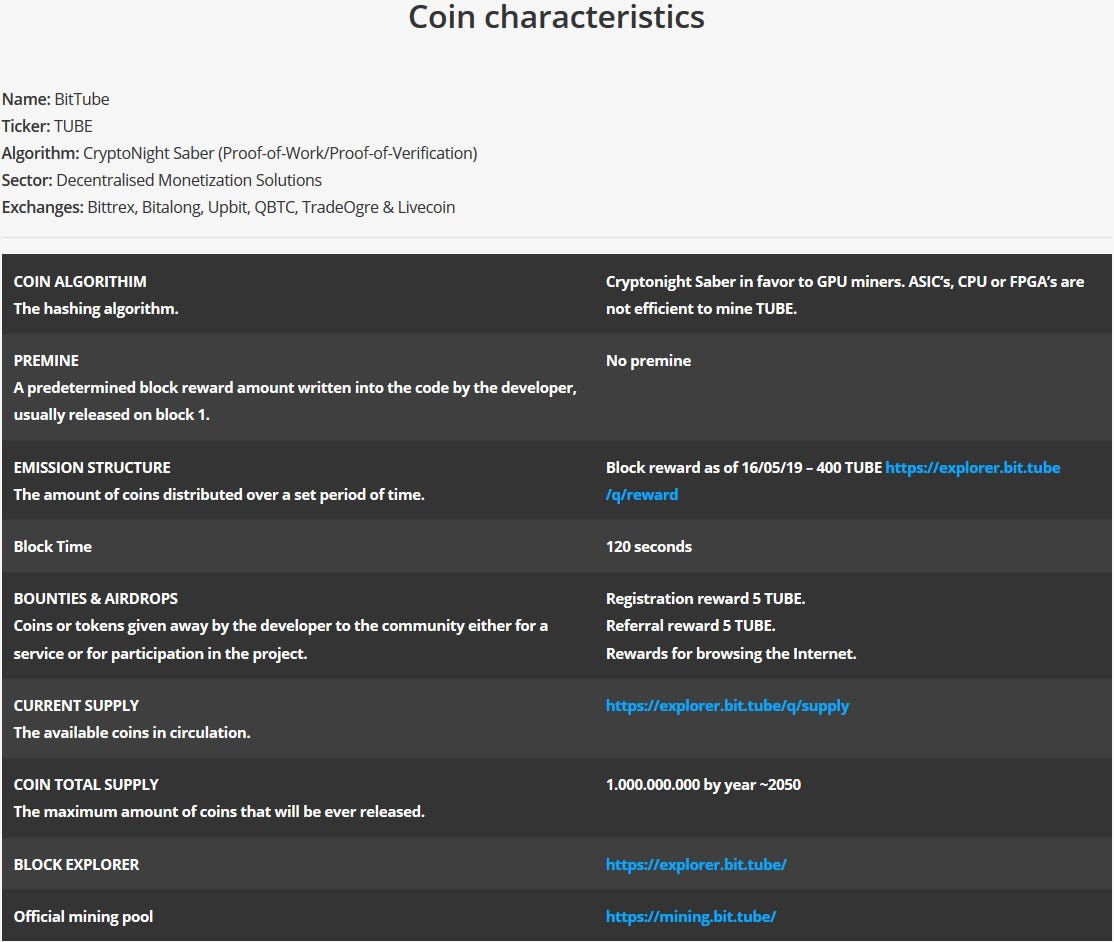The width and height of the screenshot is (1114, 942).
Task: Click the Ticker: TUBE line
Action: click(x=47, y=126)
